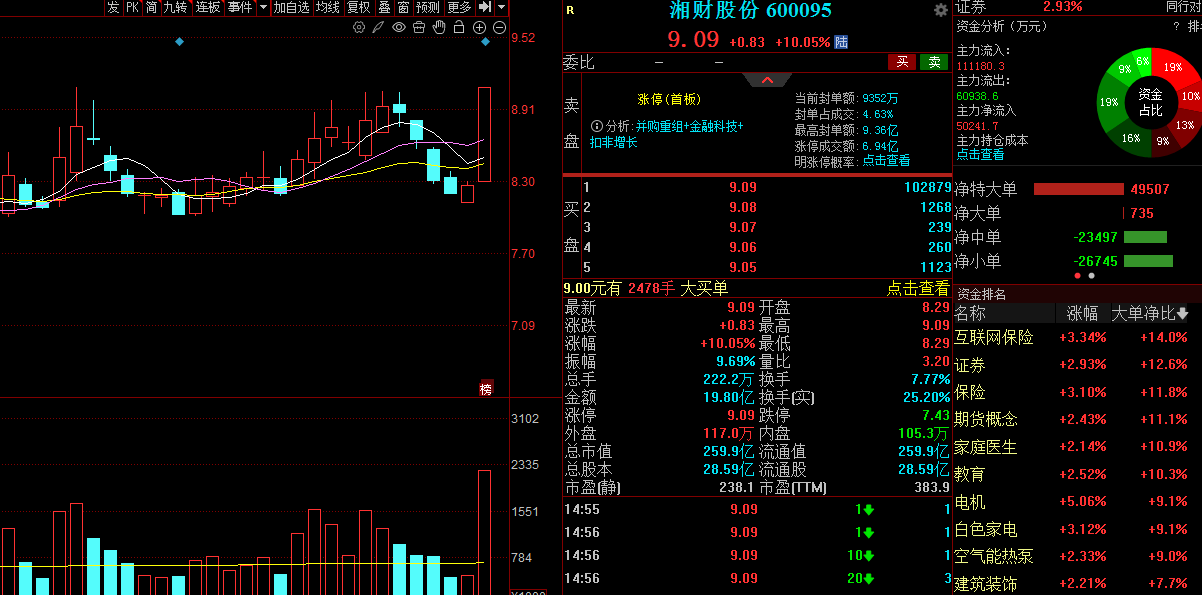This screenshot has width=1202, height=595.
Task: Expand the rightmost toolbar dropdown arrow
Action: (501, 7)
